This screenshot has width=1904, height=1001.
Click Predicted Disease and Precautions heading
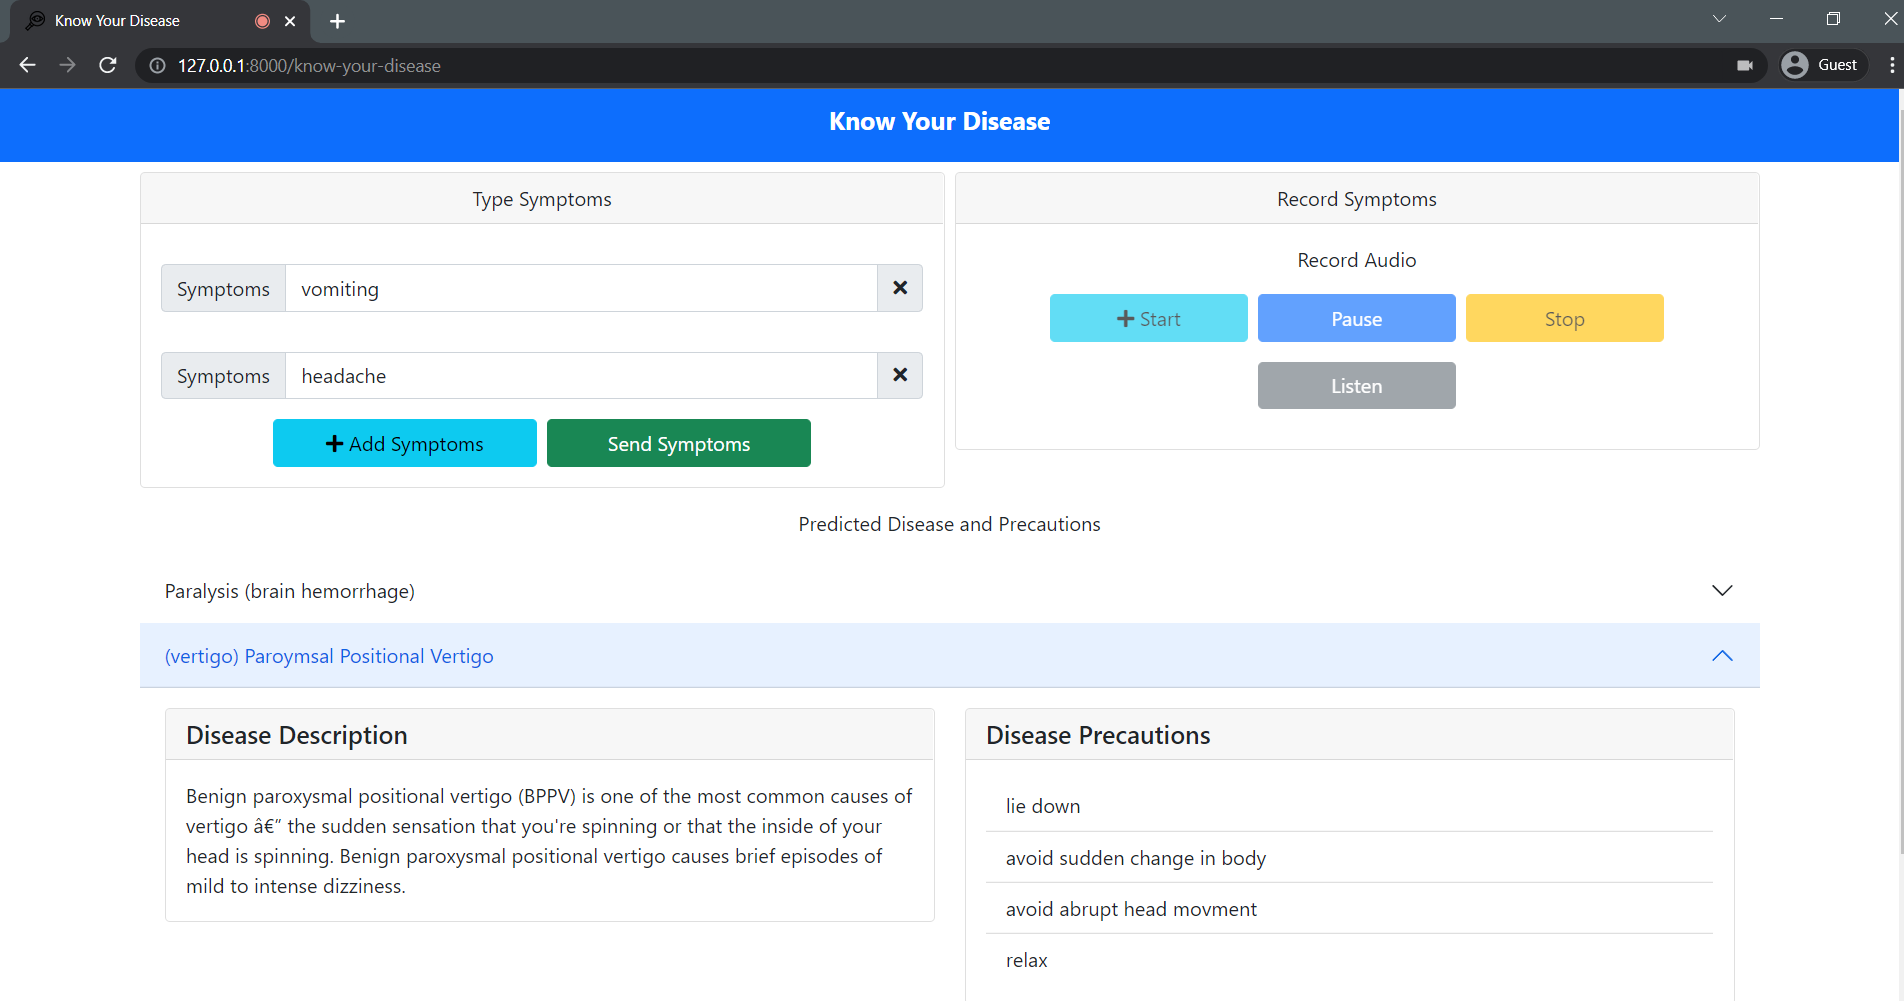coord(950,524)
